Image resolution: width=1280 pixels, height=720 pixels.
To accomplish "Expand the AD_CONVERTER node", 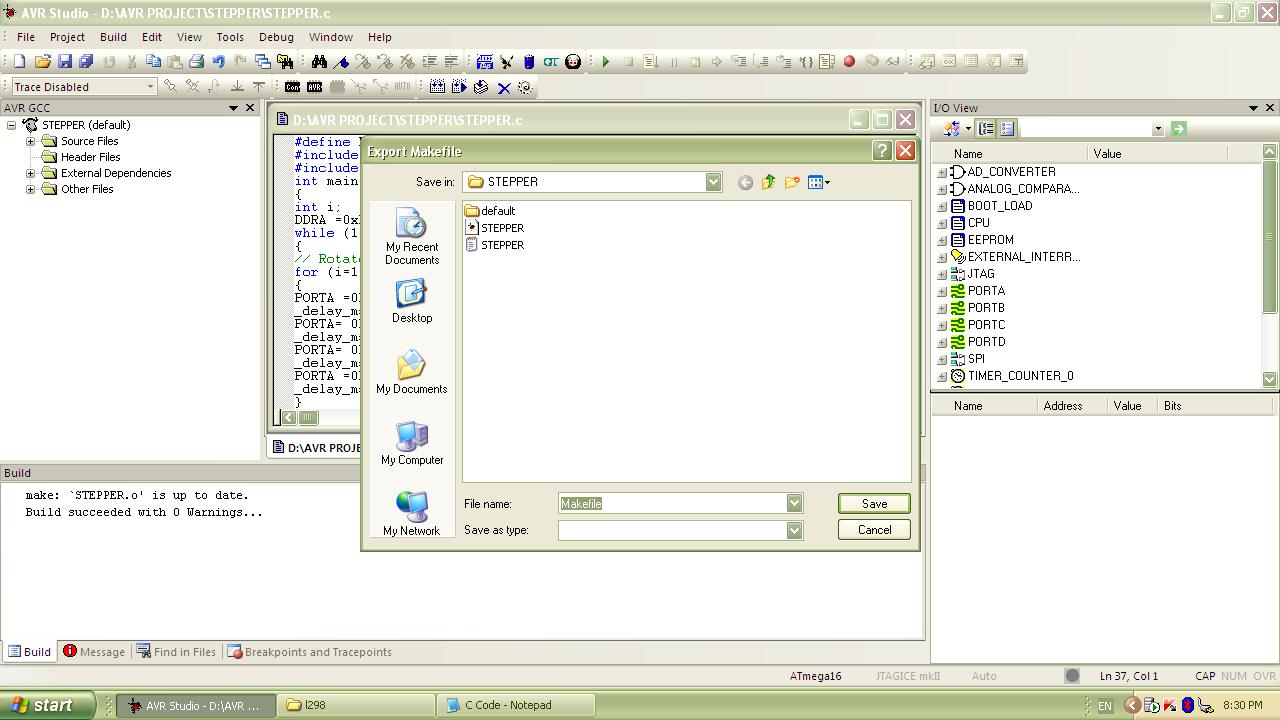I will point(942,172).
